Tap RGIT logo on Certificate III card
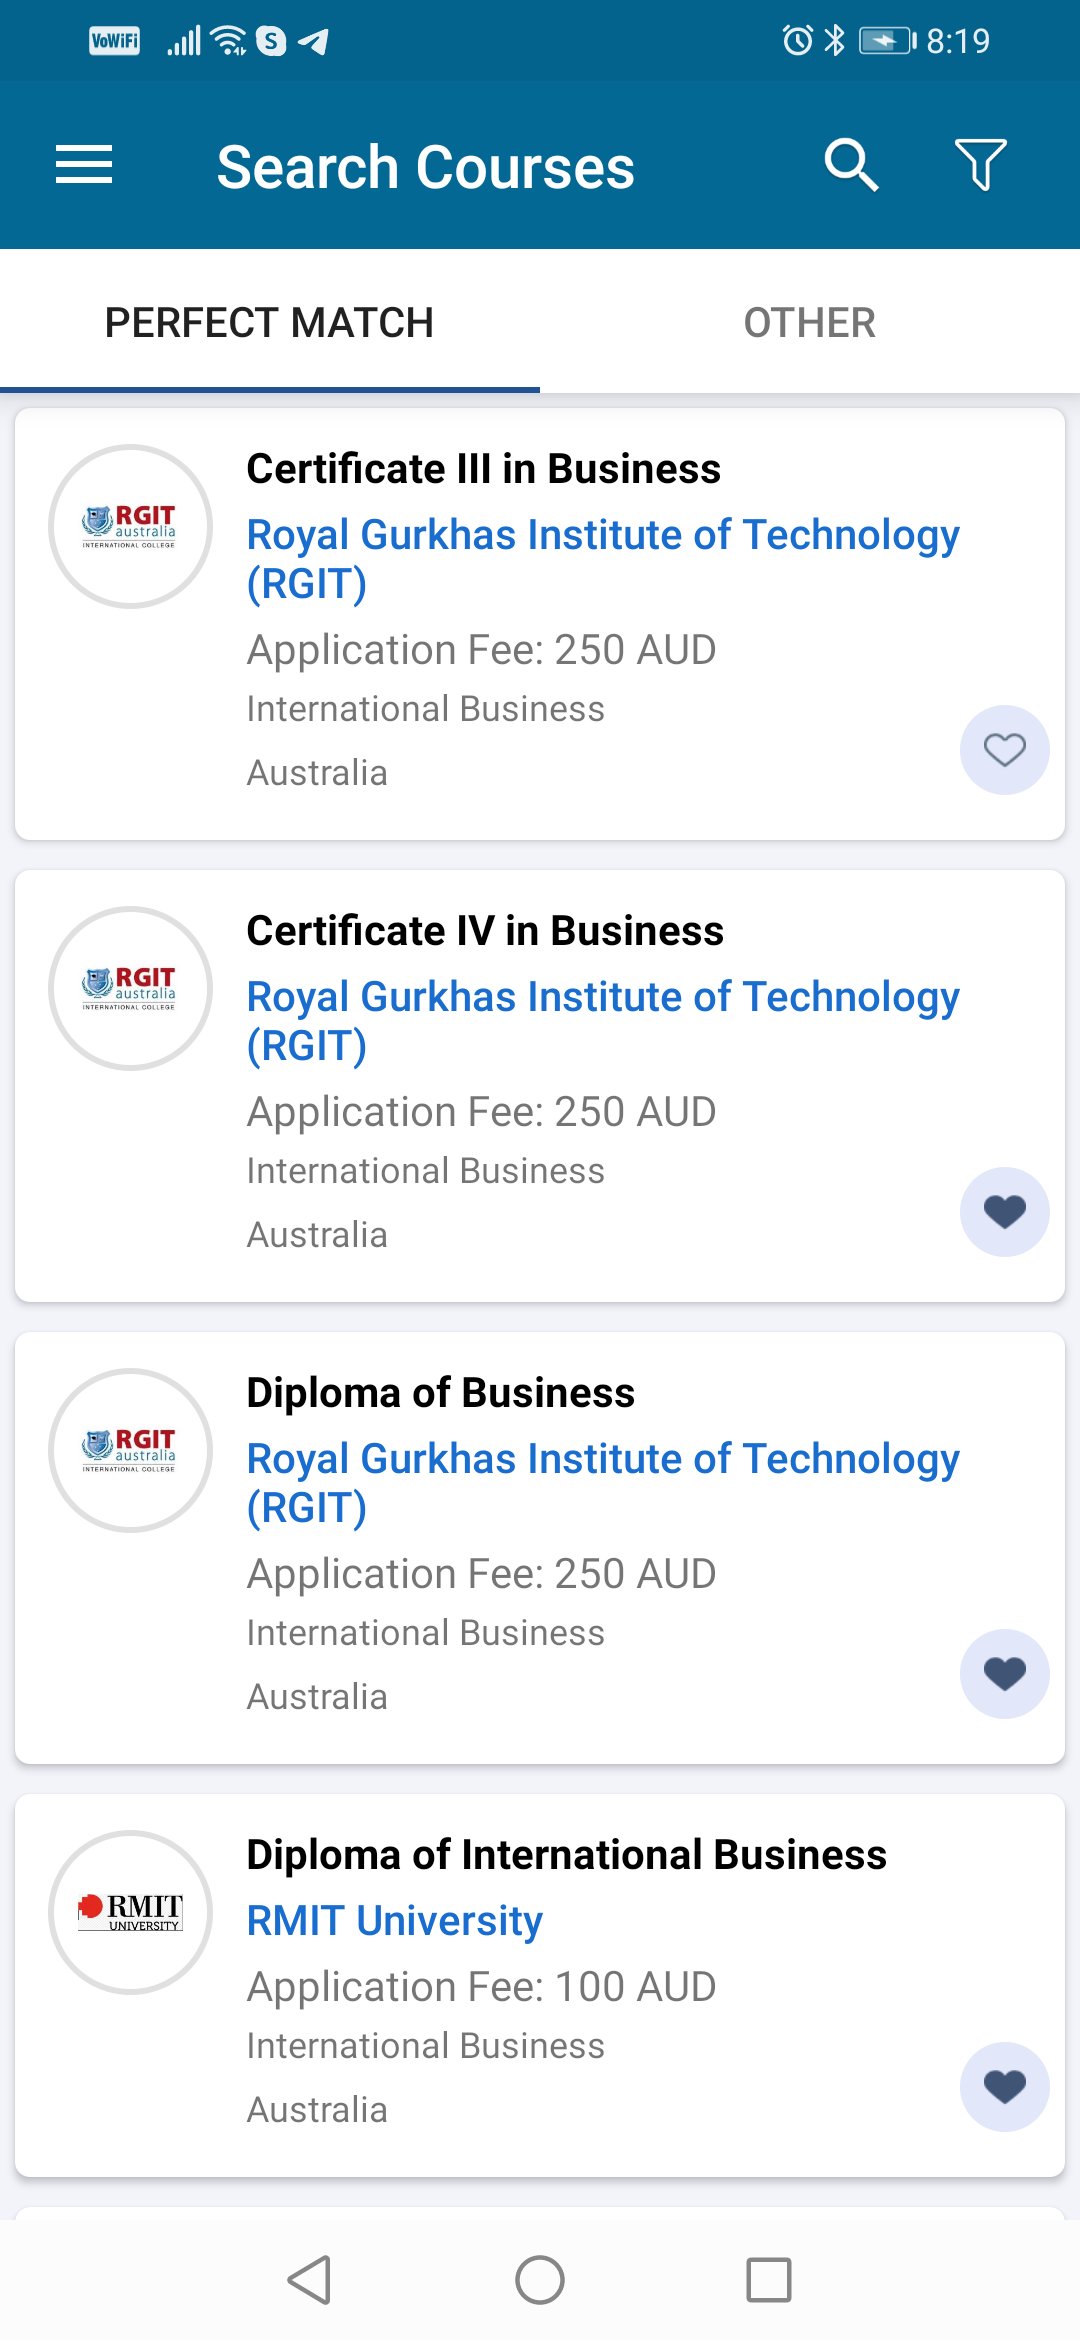Viewport: 1080px width, 2340px height. [130, 526]
